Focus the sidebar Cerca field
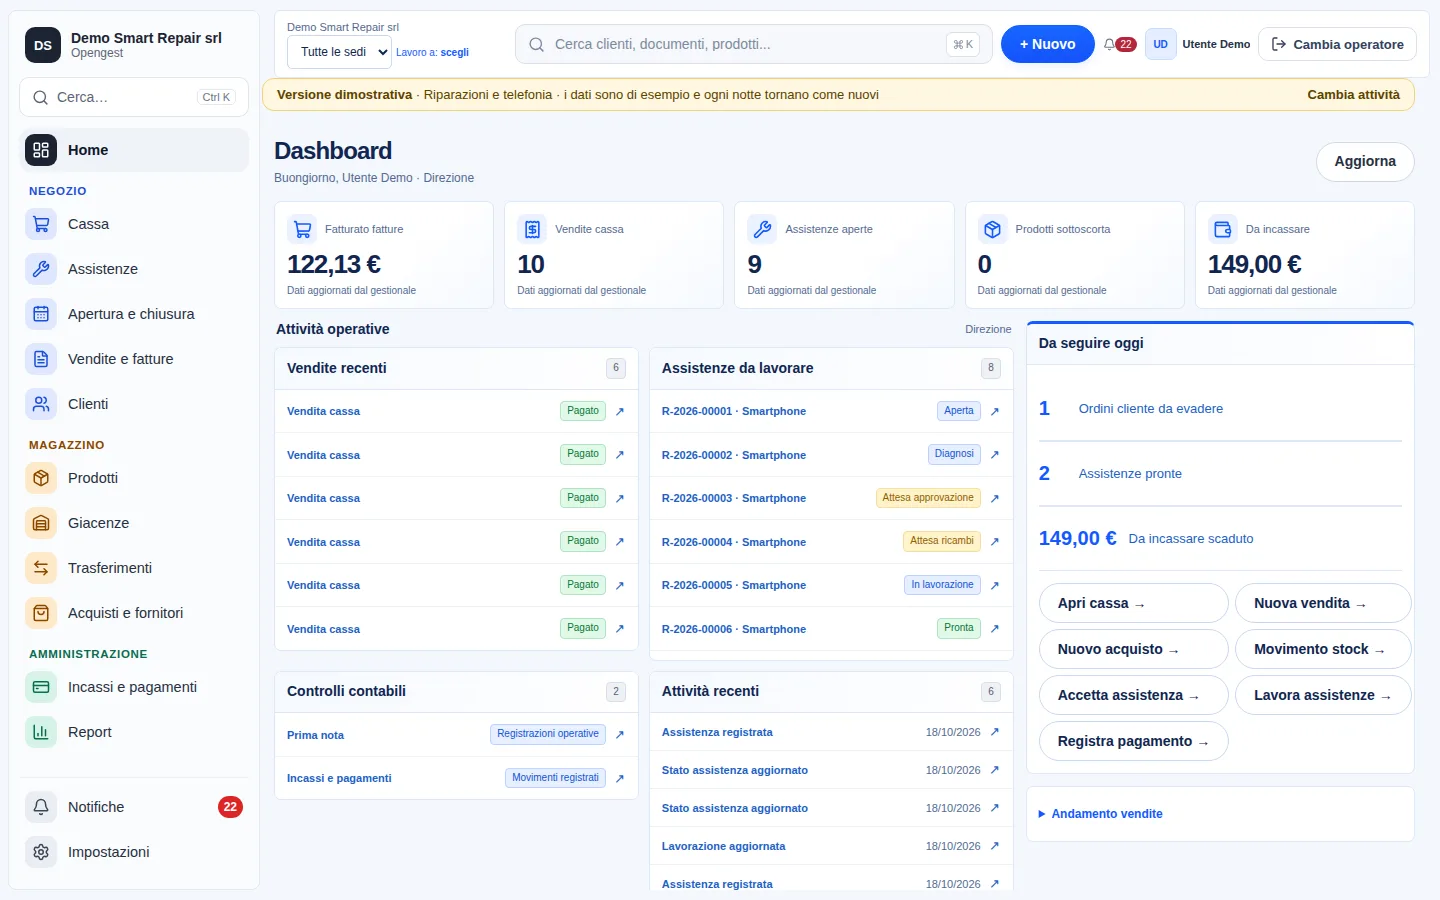The image size is (1440, 900). [134, 97]
